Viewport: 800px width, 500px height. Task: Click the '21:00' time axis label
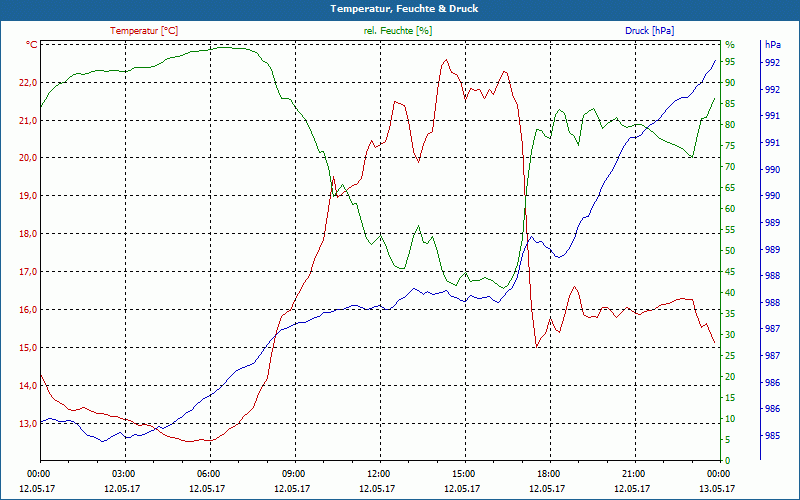(633, 474)
